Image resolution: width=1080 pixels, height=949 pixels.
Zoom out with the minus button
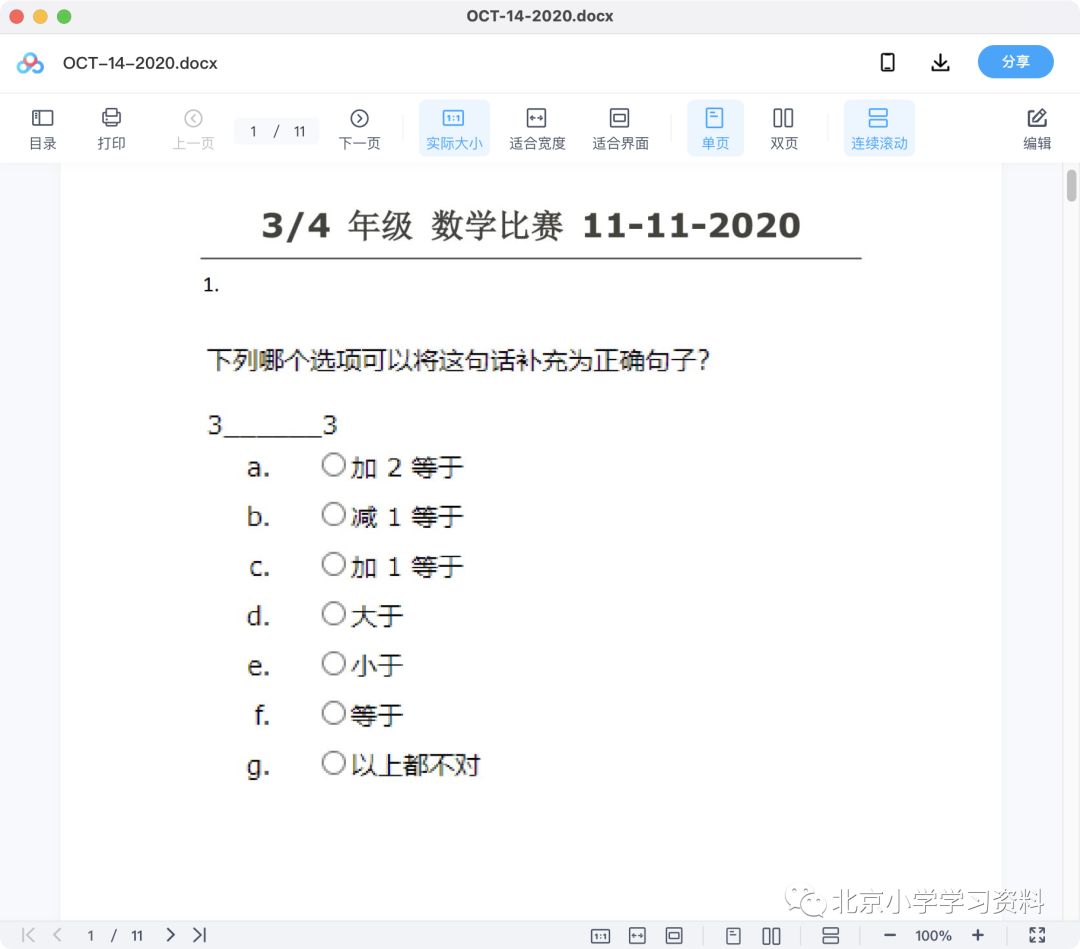890,935
